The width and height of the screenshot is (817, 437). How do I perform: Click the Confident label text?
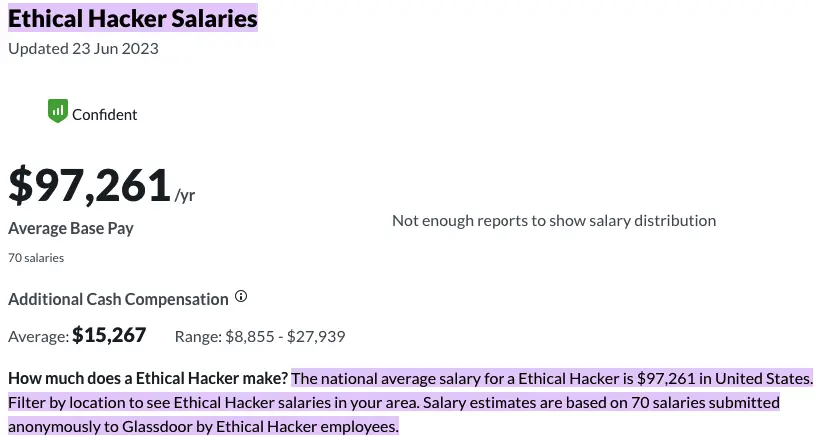(x=105, y=114)
